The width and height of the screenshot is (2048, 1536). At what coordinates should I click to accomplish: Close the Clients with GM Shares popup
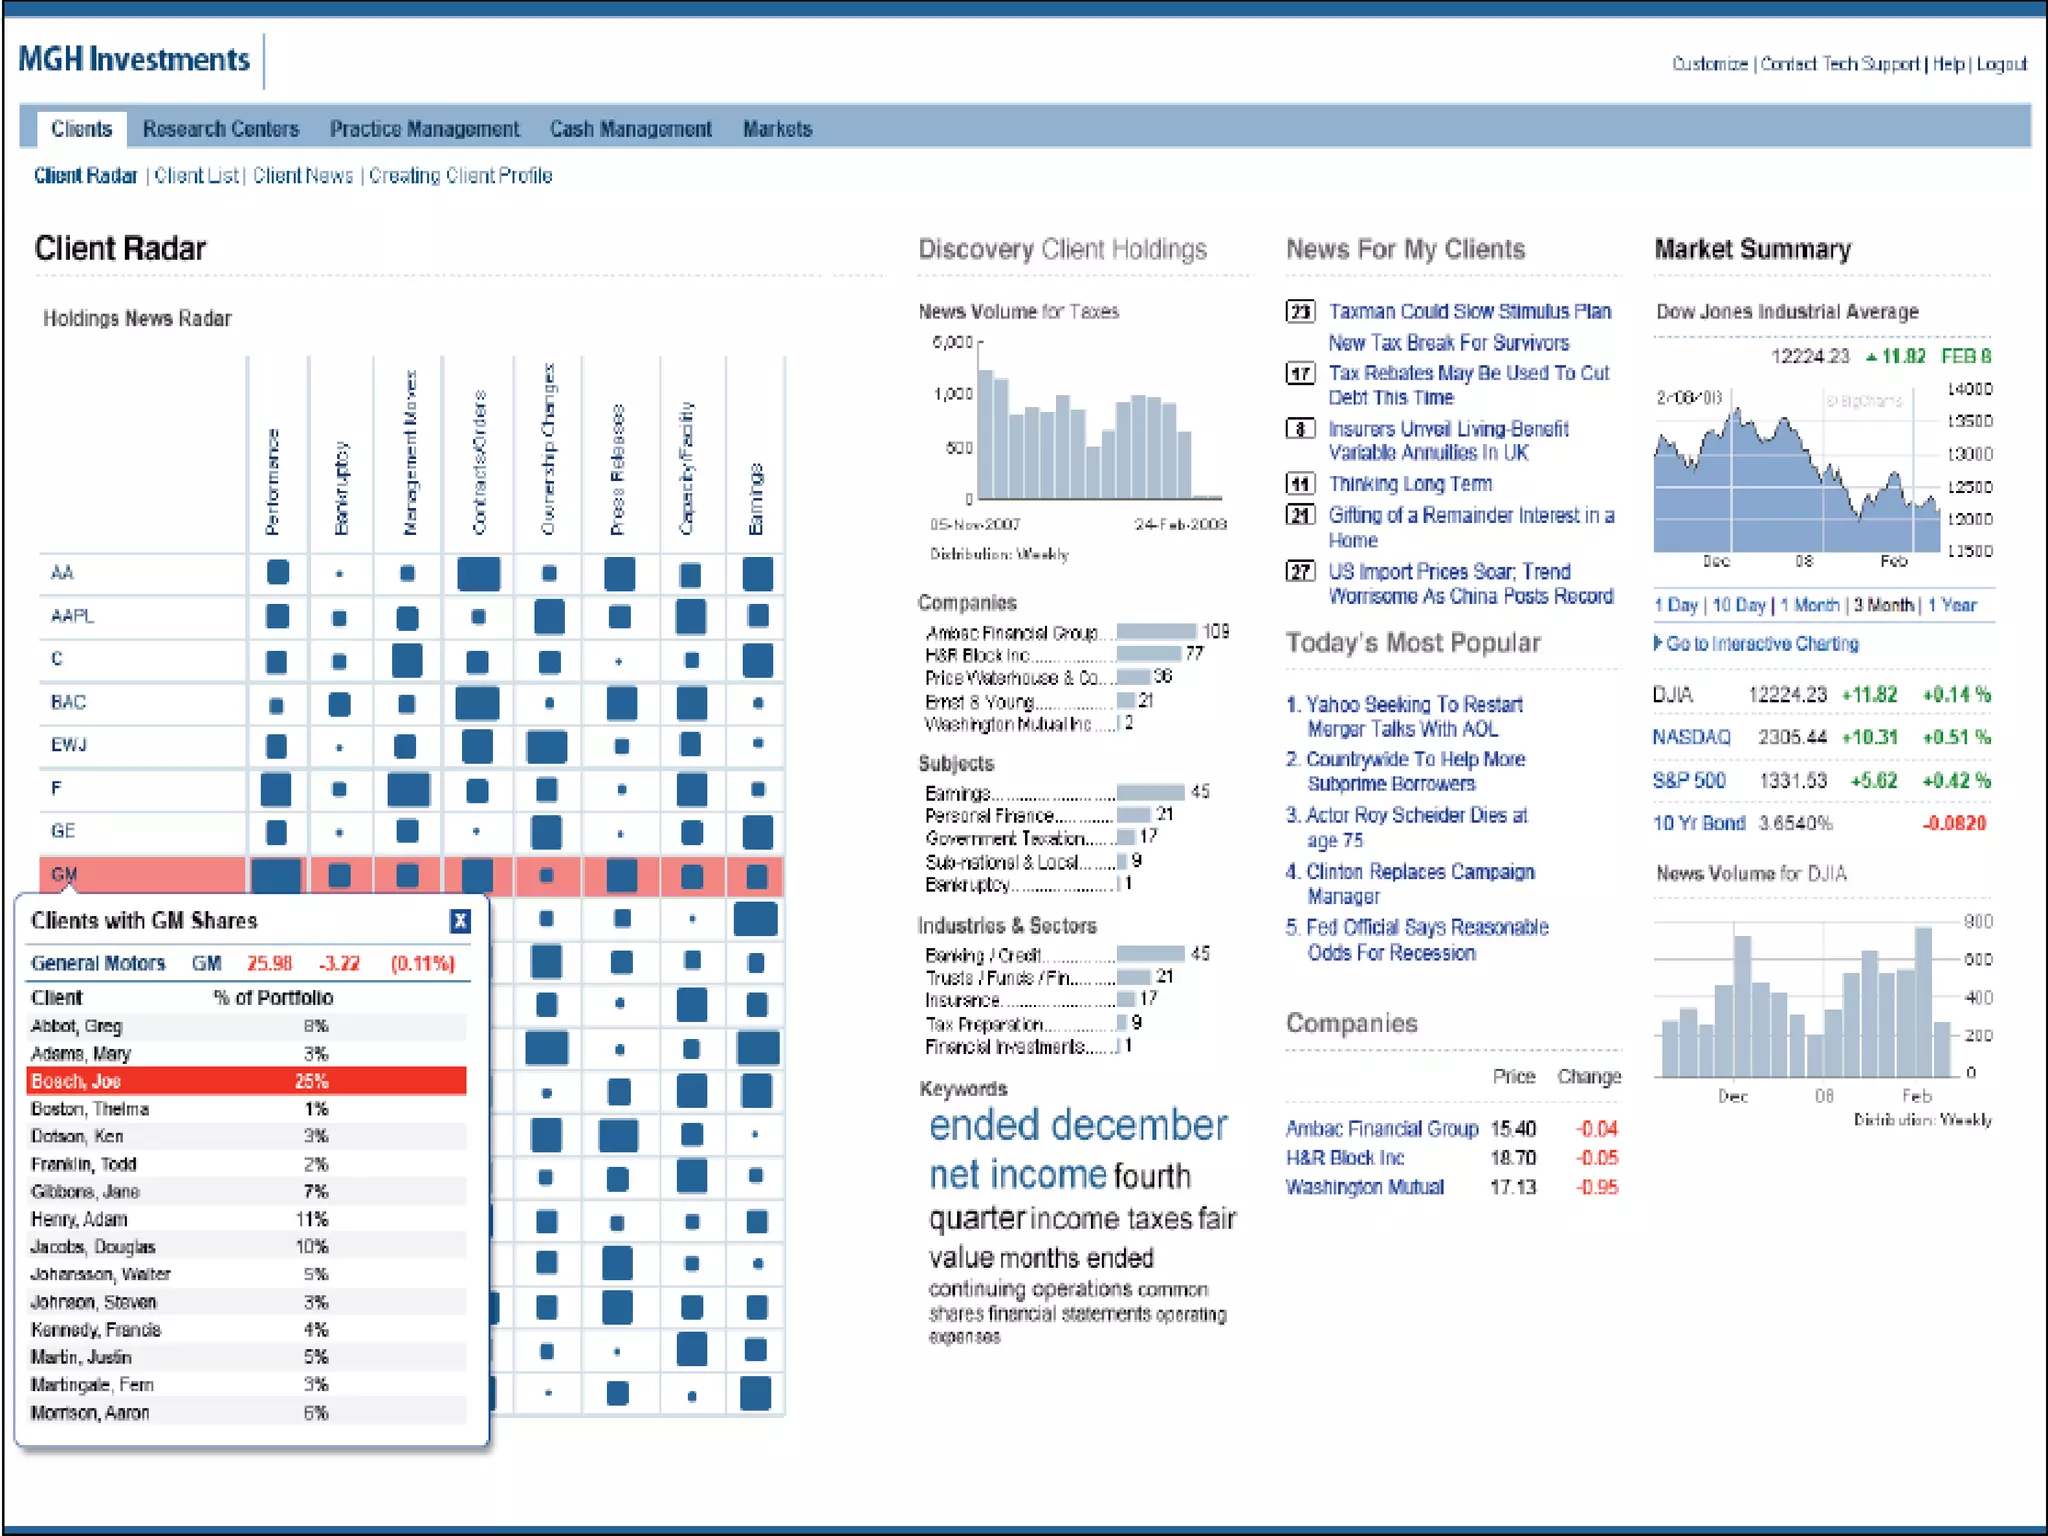459,921
